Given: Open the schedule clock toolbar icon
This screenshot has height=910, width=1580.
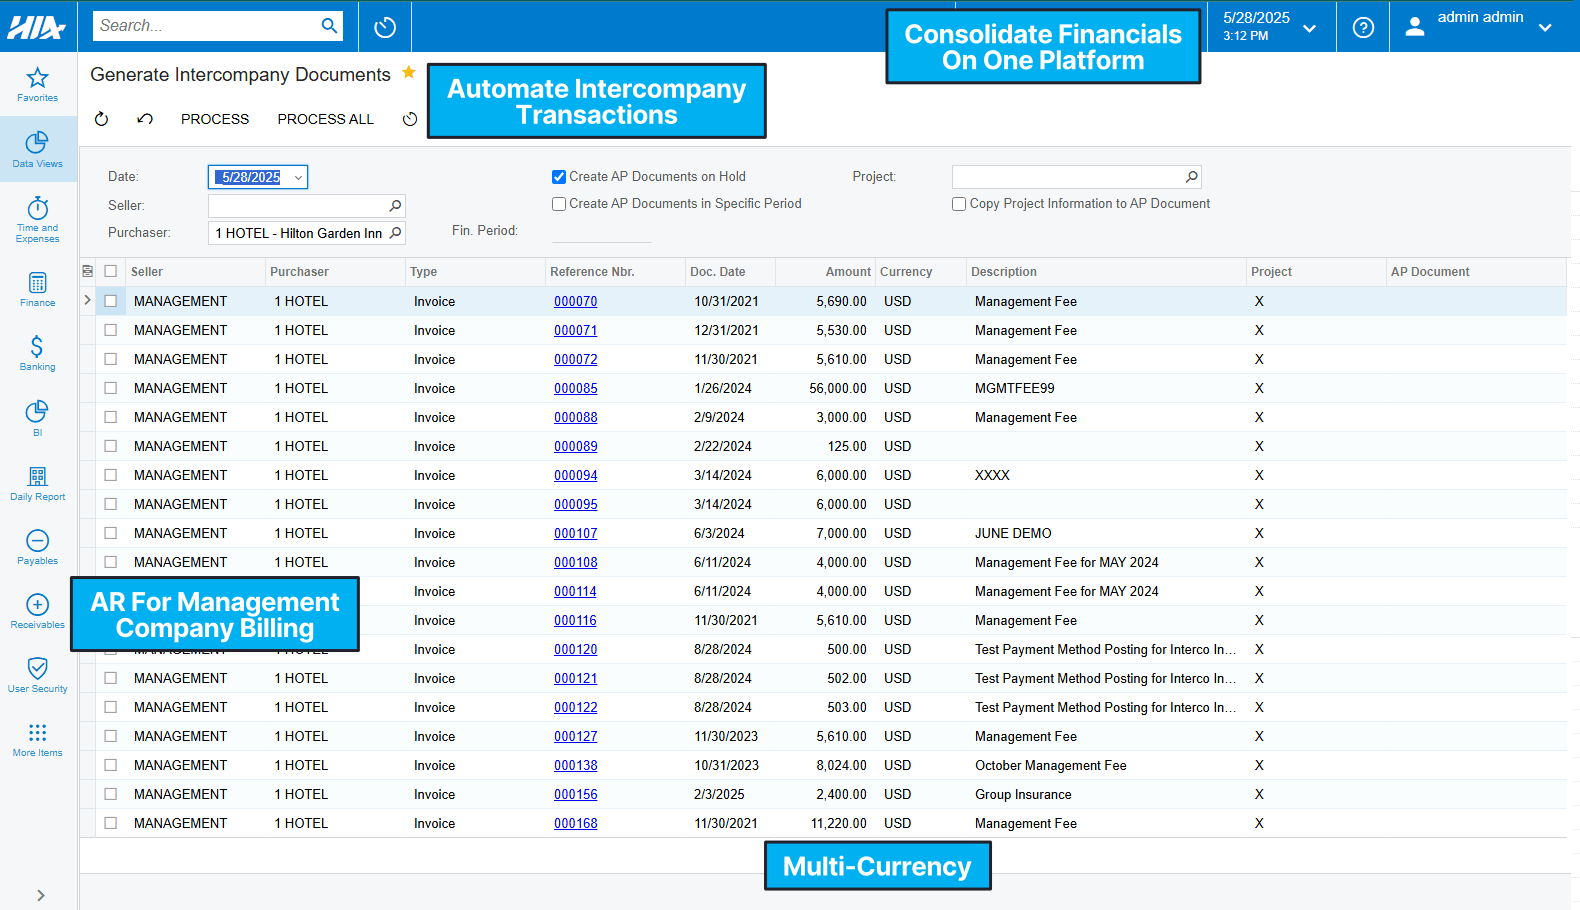Looking at the screenshot, I should 410,119.
